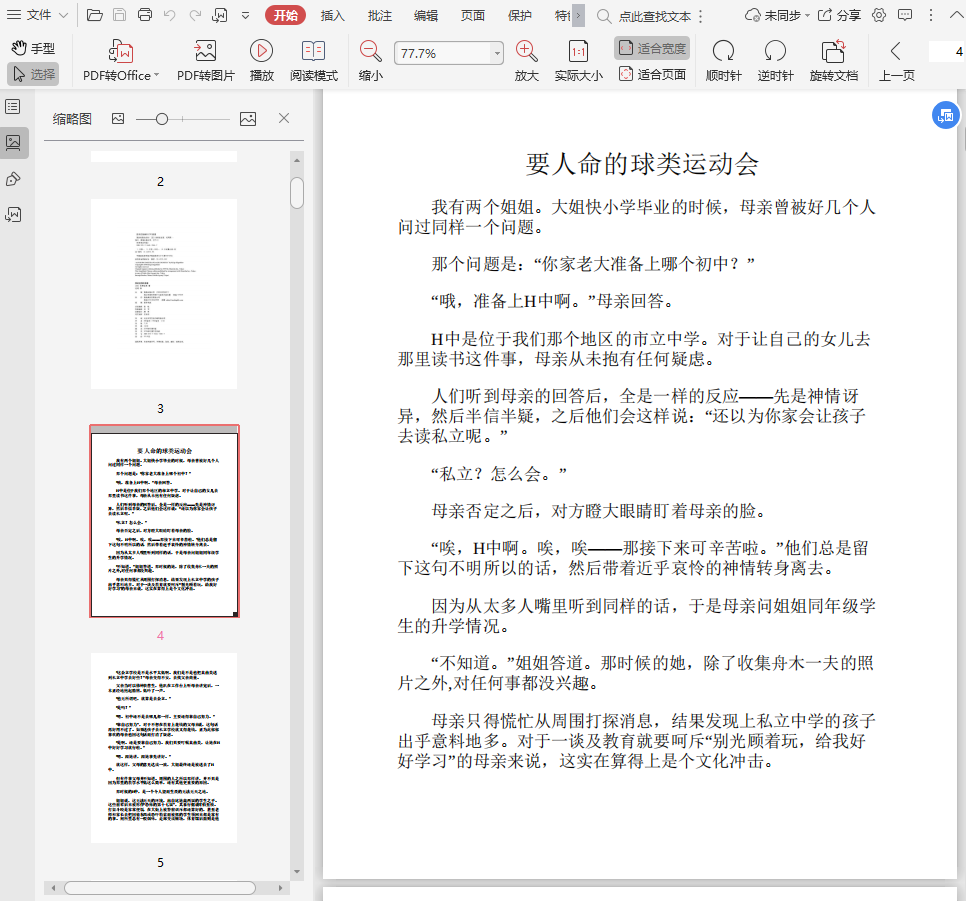Open the 文件 menu
This screenshot has width=966, height=901.
(37, 15)
